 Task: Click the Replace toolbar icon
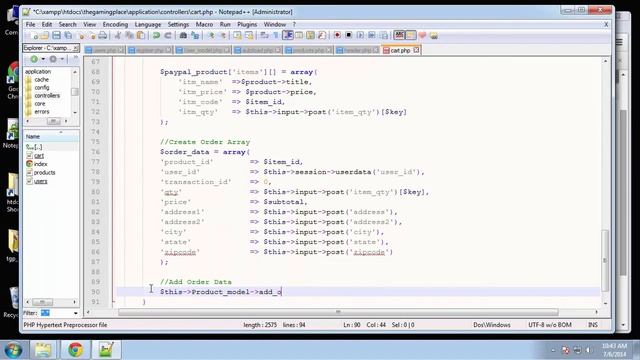[195, 36]
